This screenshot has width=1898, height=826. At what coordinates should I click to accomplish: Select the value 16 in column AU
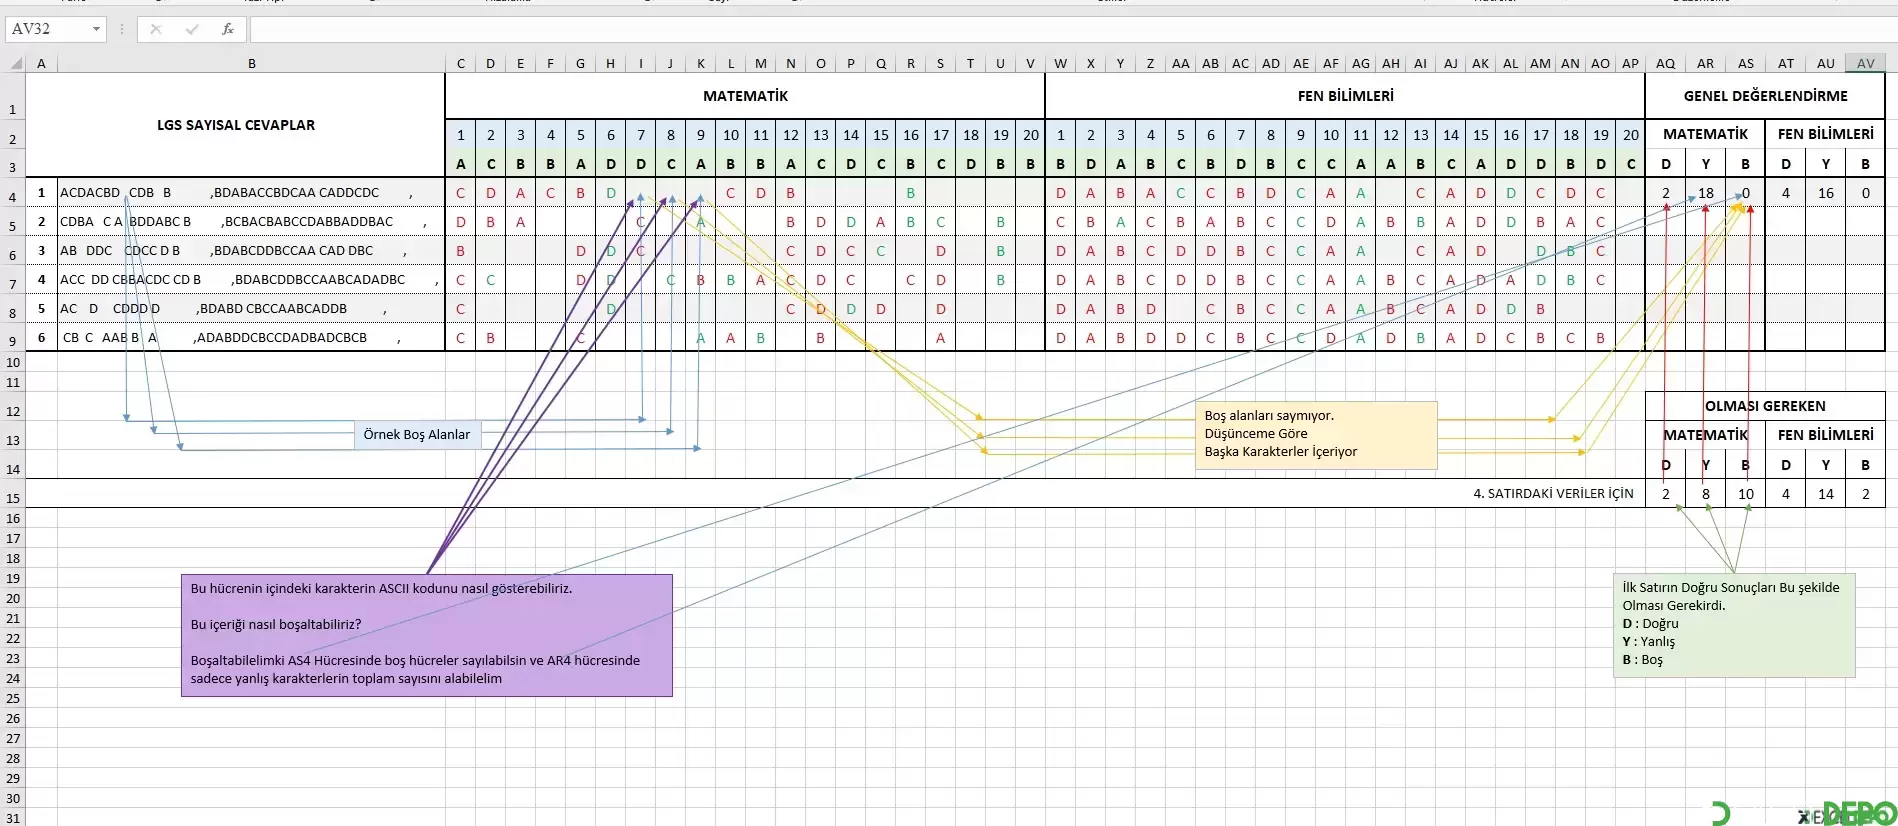pos(1826,193)
